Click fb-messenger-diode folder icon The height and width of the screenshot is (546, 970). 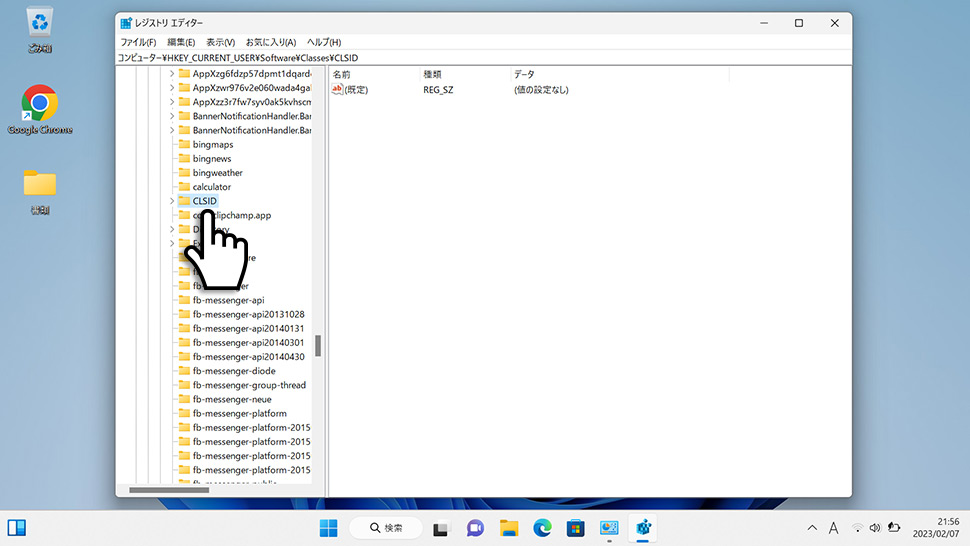[x=184, y=370]
